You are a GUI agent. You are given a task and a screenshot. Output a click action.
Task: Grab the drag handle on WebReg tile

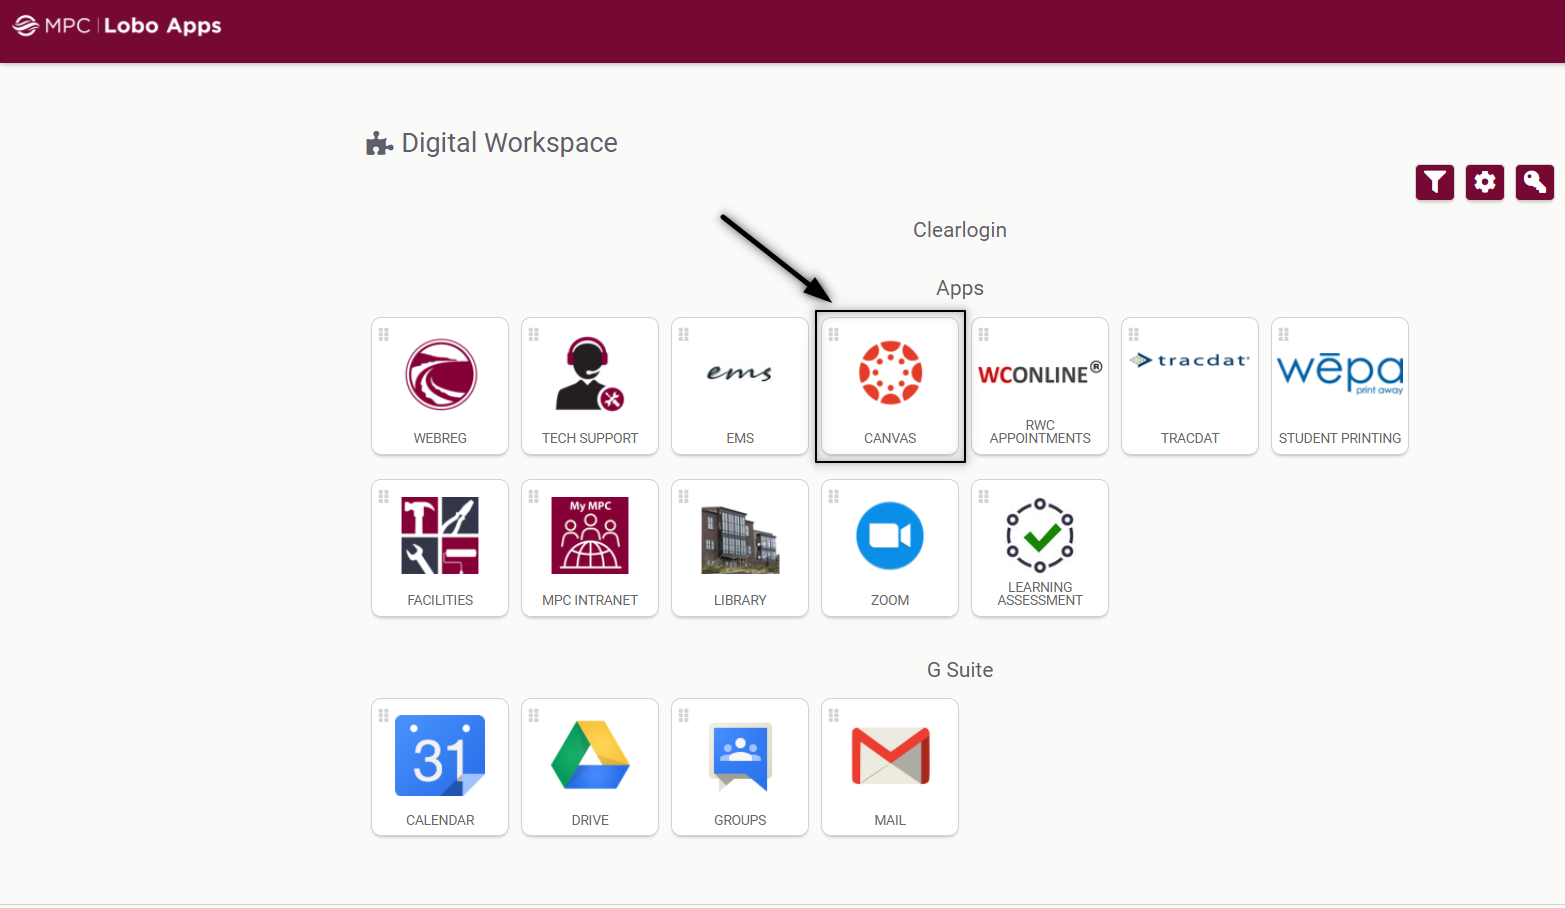tap(384, 334)
